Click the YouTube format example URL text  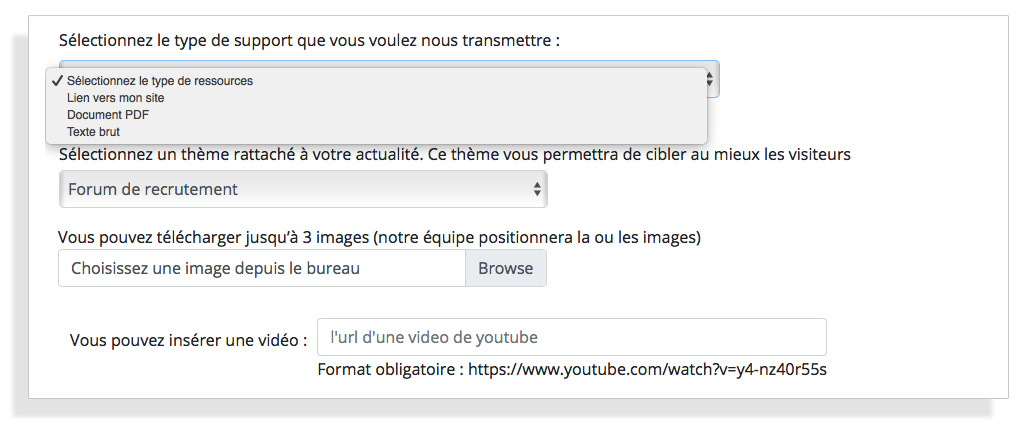pos(647,370)
